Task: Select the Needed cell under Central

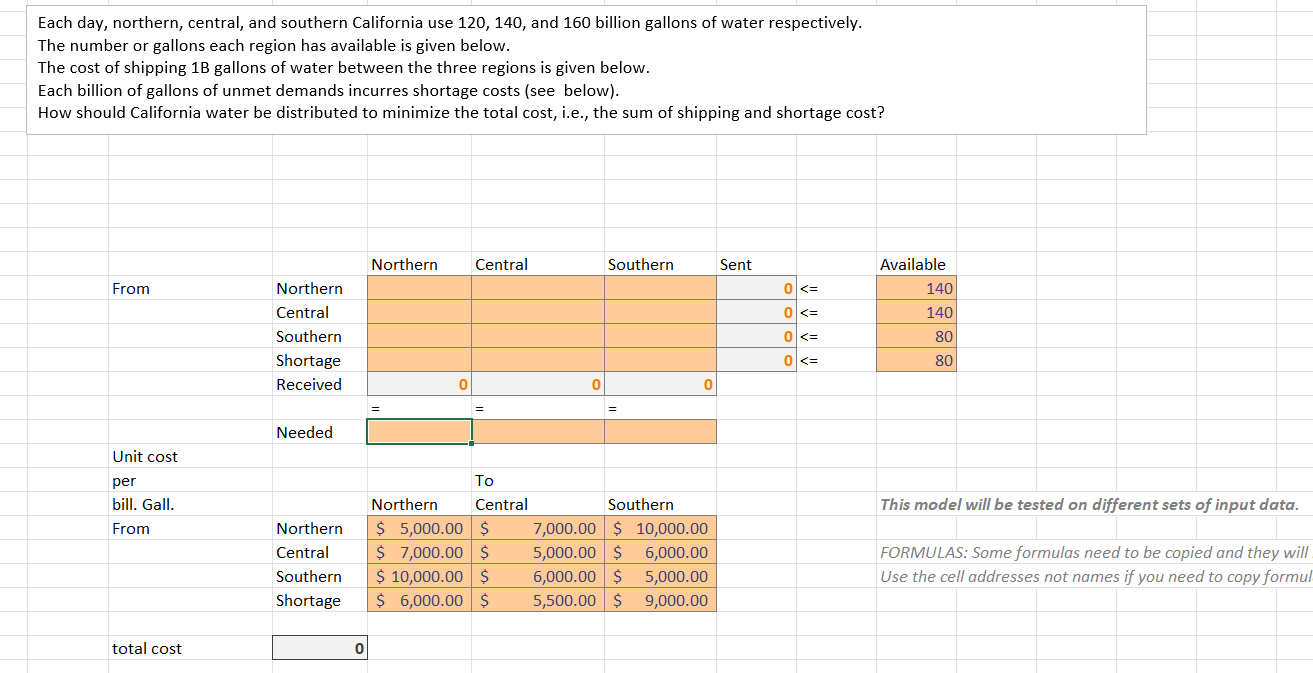Action: click(537, 431)
